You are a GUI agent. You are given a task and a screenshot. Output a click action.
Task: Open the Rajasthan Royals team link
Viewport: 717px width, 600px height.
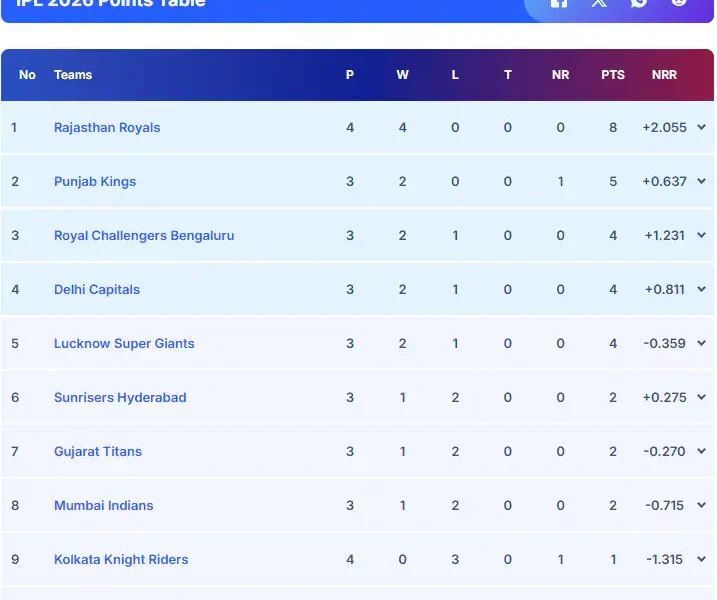click(107, 128)
